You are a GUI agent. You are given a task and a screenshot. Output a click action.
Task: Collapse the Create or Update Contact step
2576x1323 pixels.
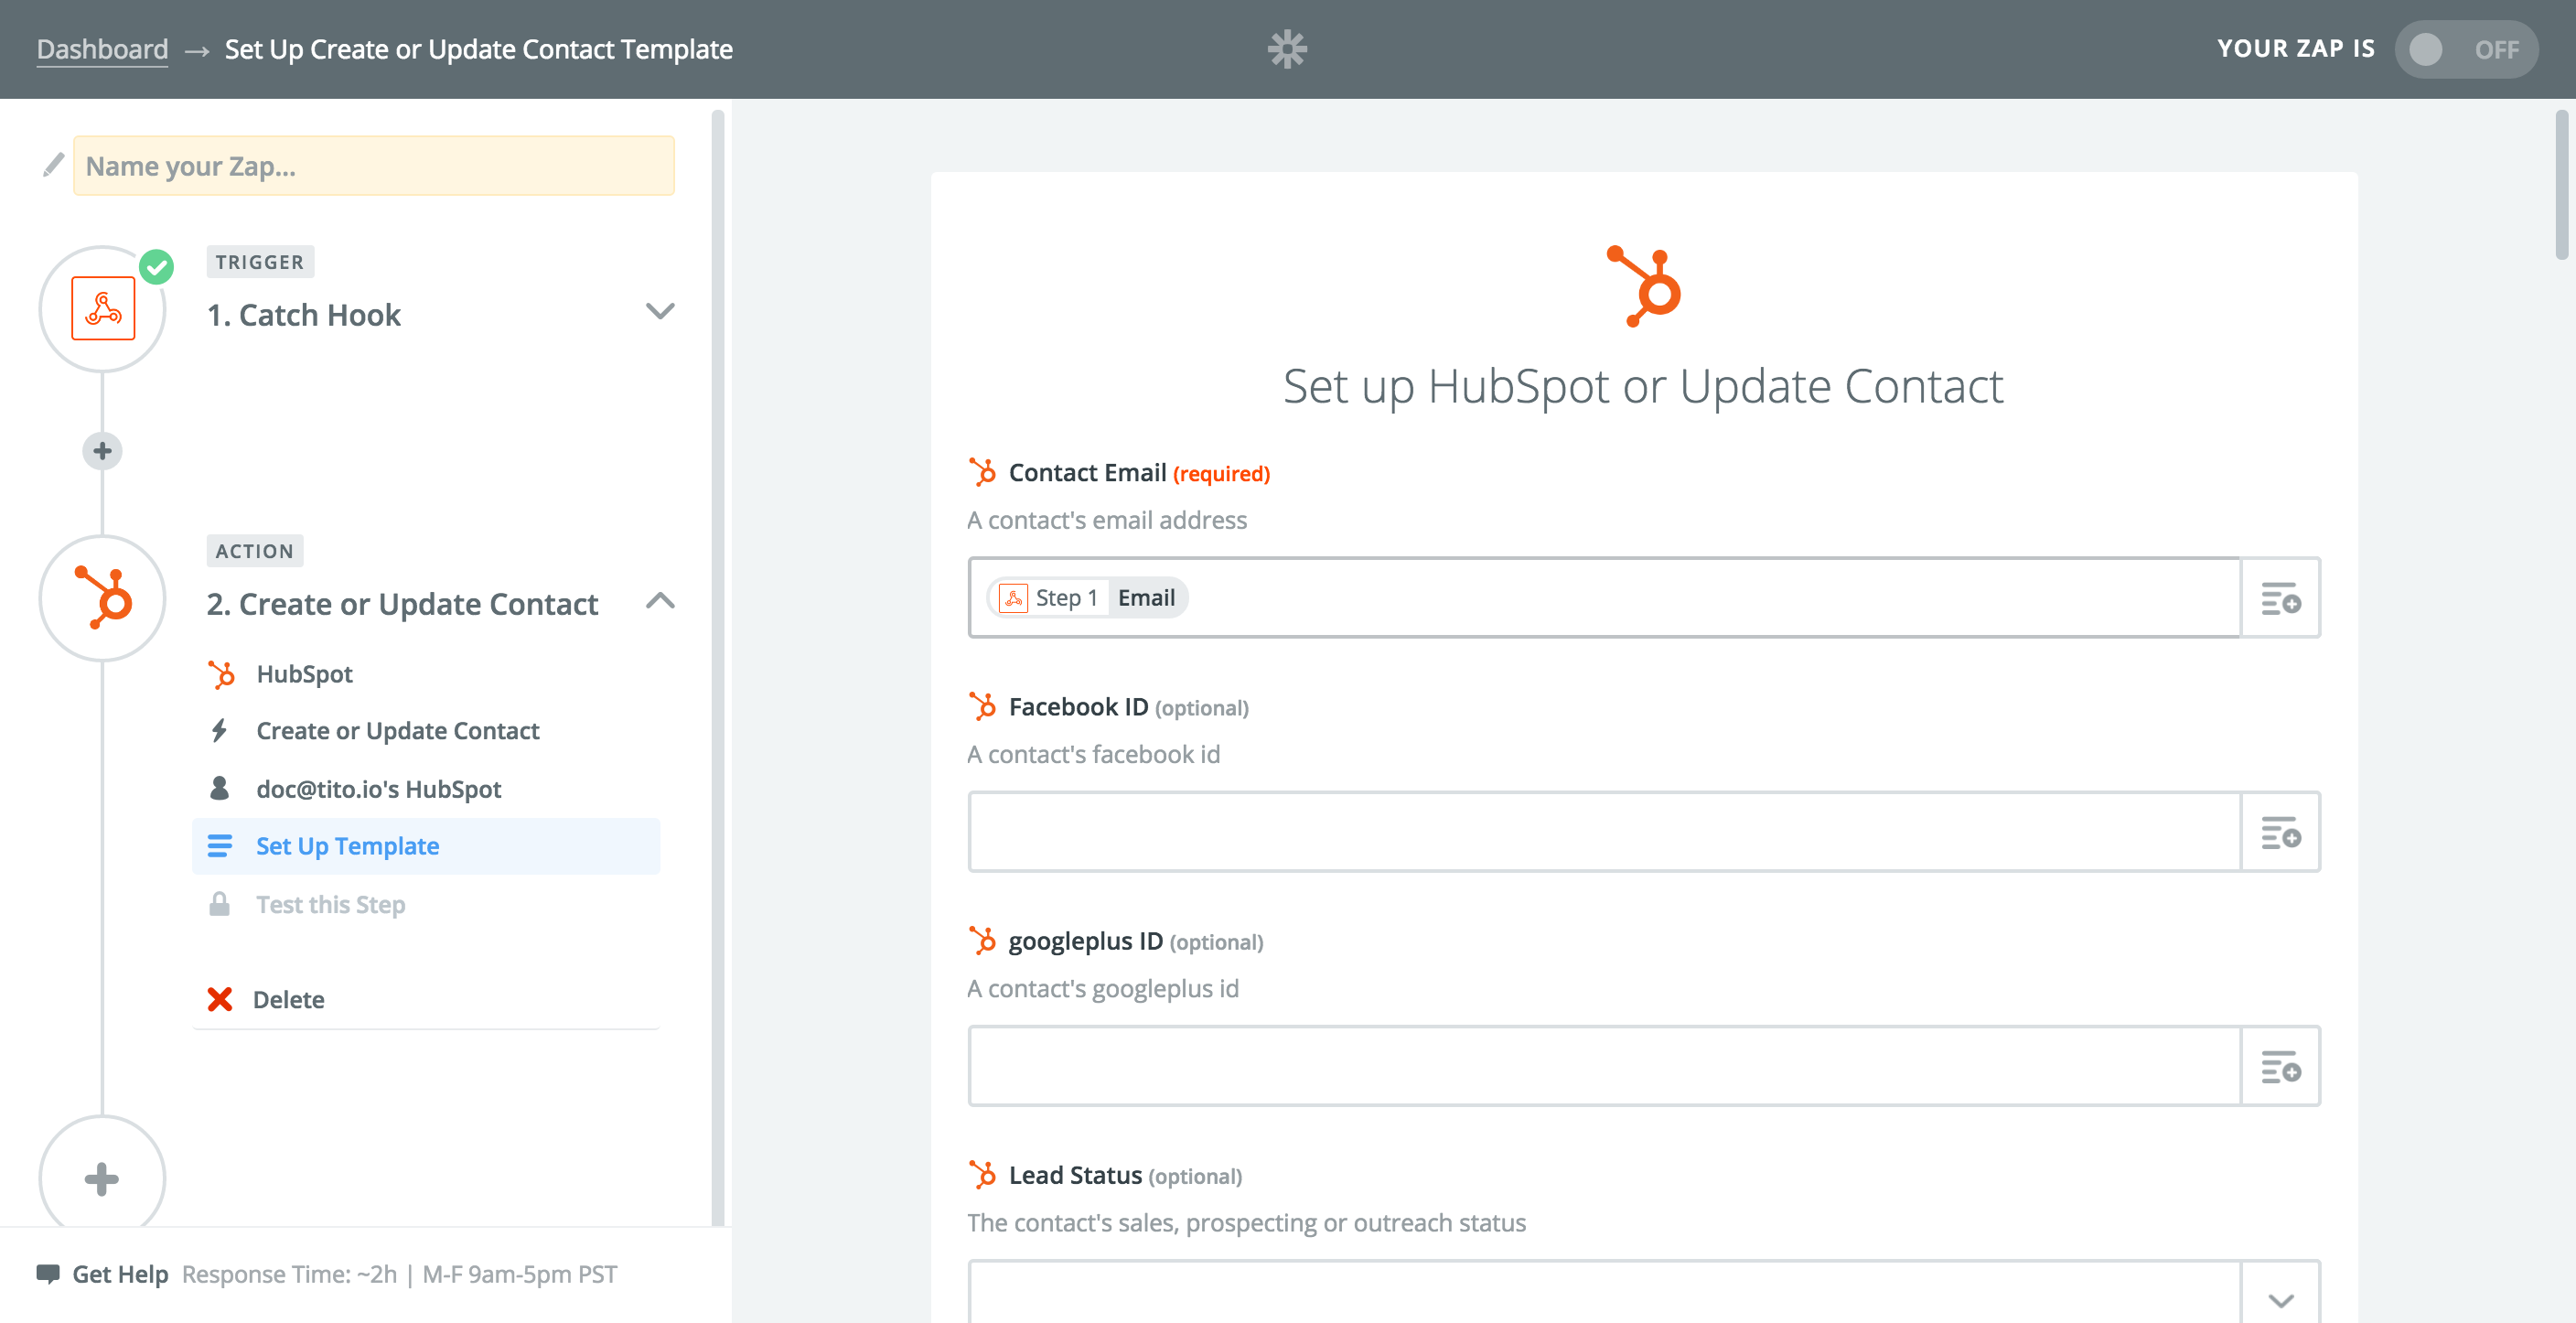click(660, 601)
